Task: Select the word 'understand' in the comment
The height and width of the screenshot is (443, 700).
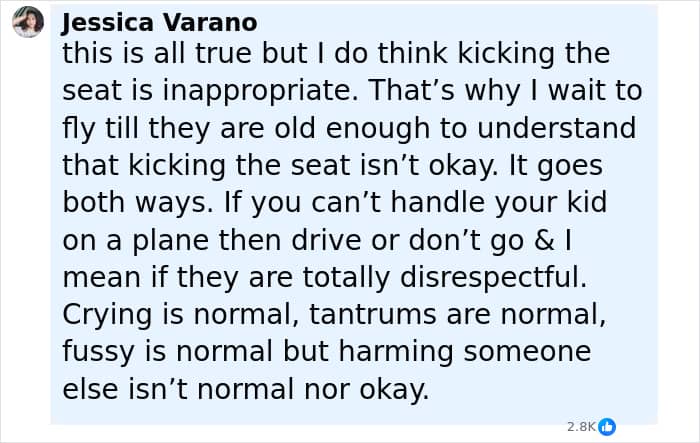Action: (x=556, y=128)
